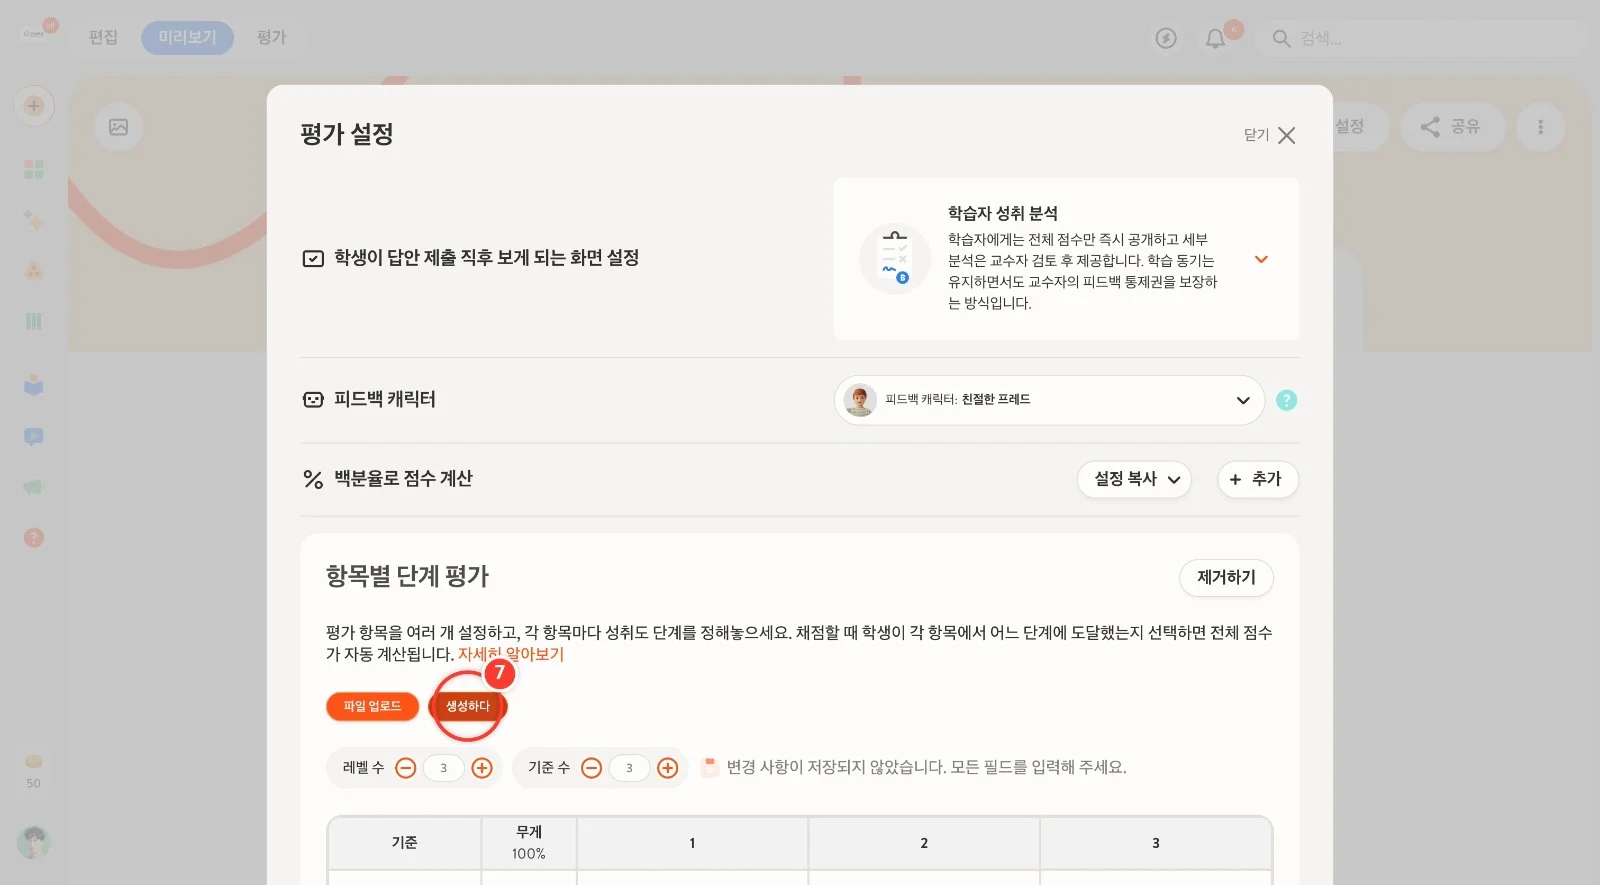Viewport: 1600px width, 885px height.
Task: Click the 무게 100% column header
Action: [529, 843]
